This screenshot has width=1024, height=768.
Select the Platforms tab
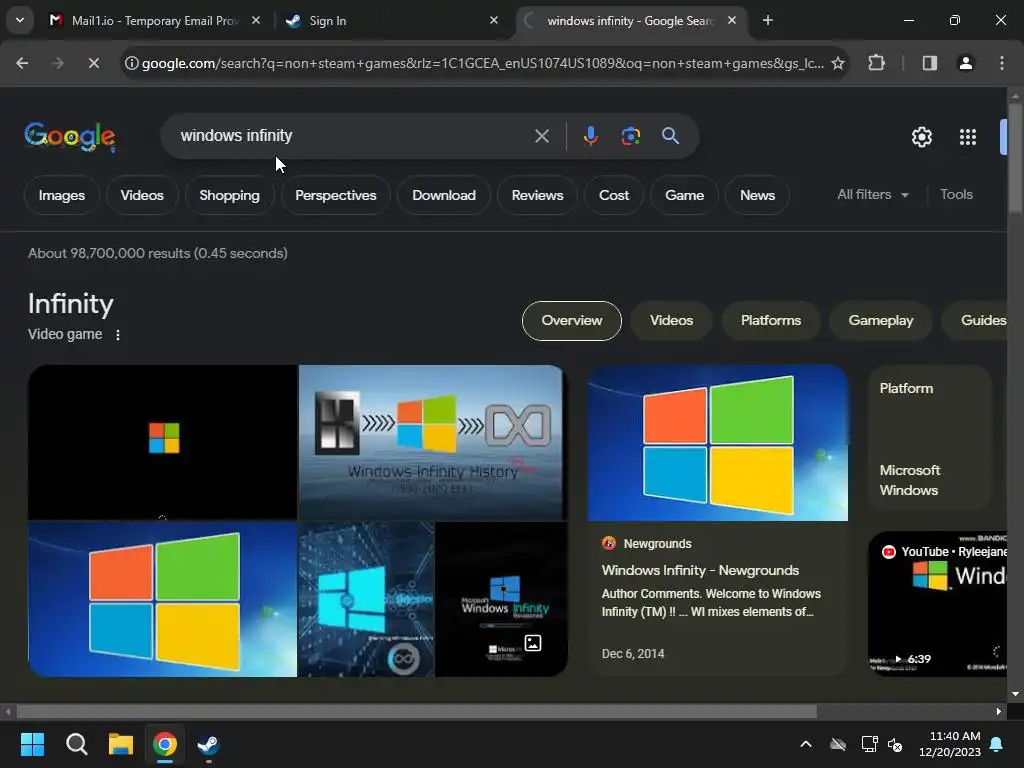tap(771, 321)
